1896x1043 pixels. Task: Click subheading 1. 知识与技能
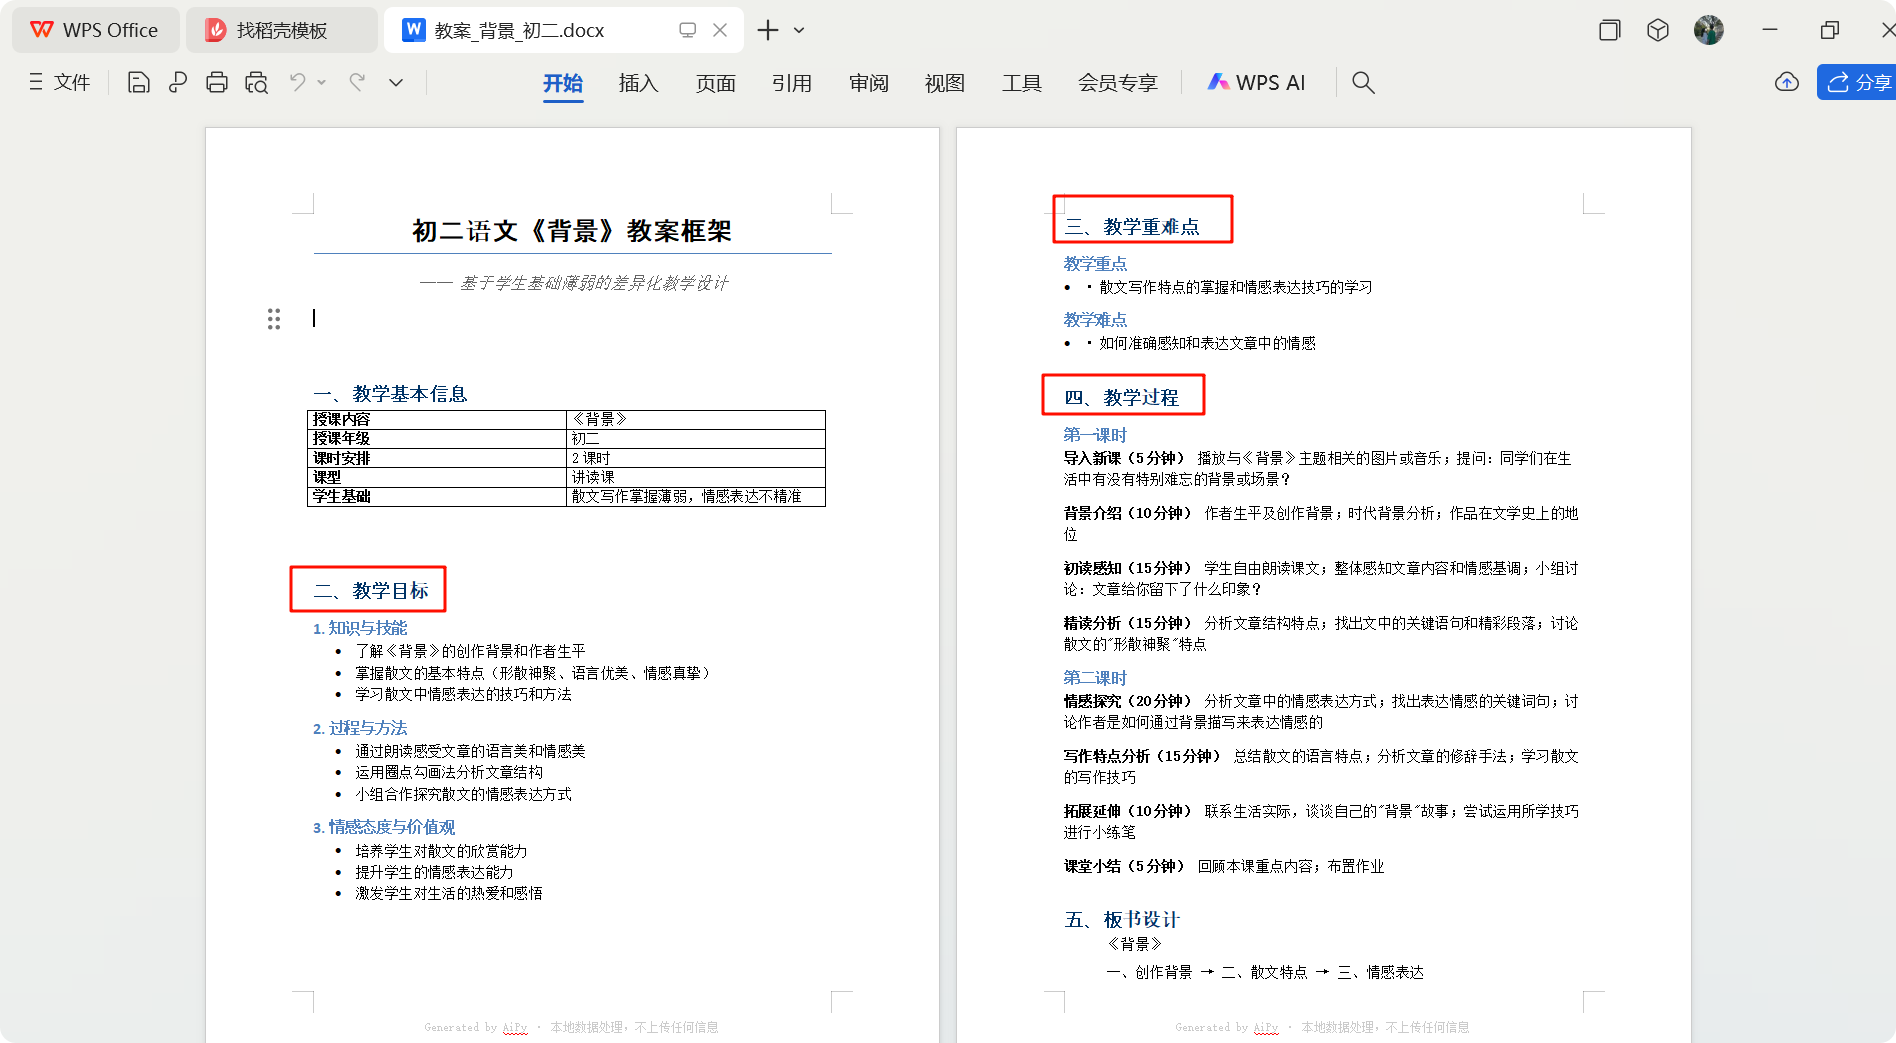point(360,628)
